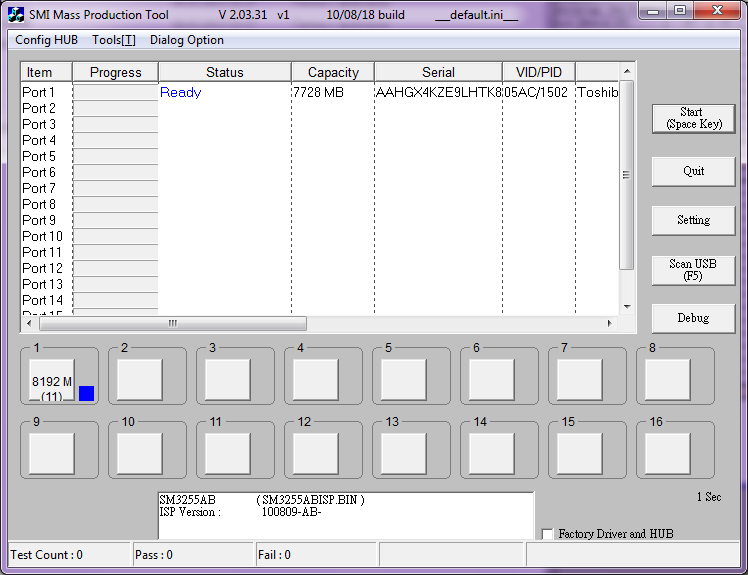Click the scroll down arrow of port list
Image resolution: width=748 pixels, height=575 pixels.
627,307
